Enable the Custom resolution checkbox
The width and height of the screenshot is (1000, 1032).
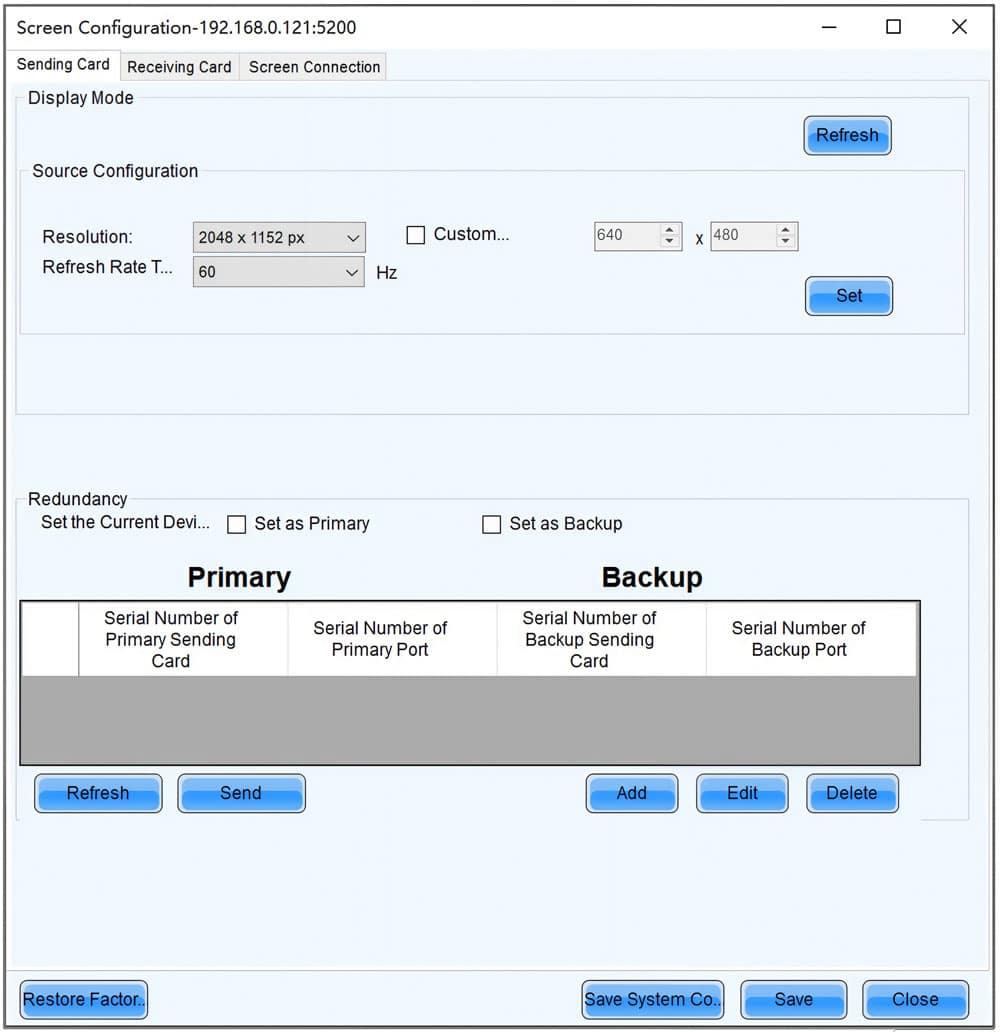tap(415, 235)
